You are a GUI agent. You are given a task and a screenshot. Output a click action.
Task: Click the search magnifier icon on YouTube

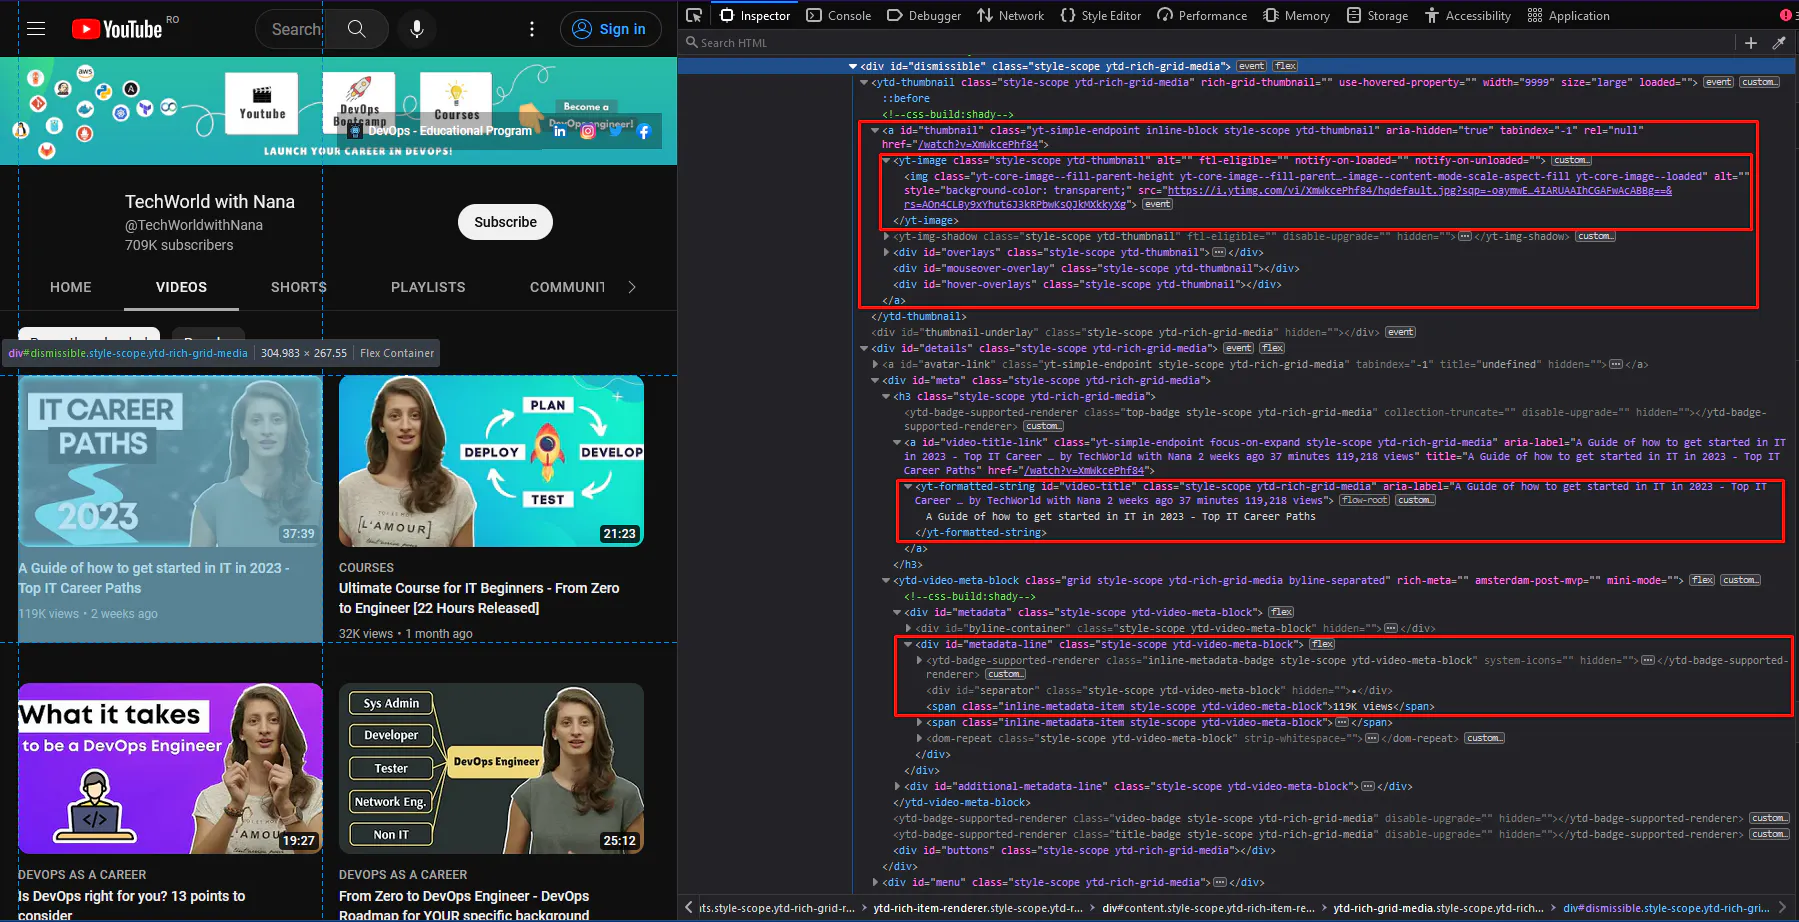[356, 29]
